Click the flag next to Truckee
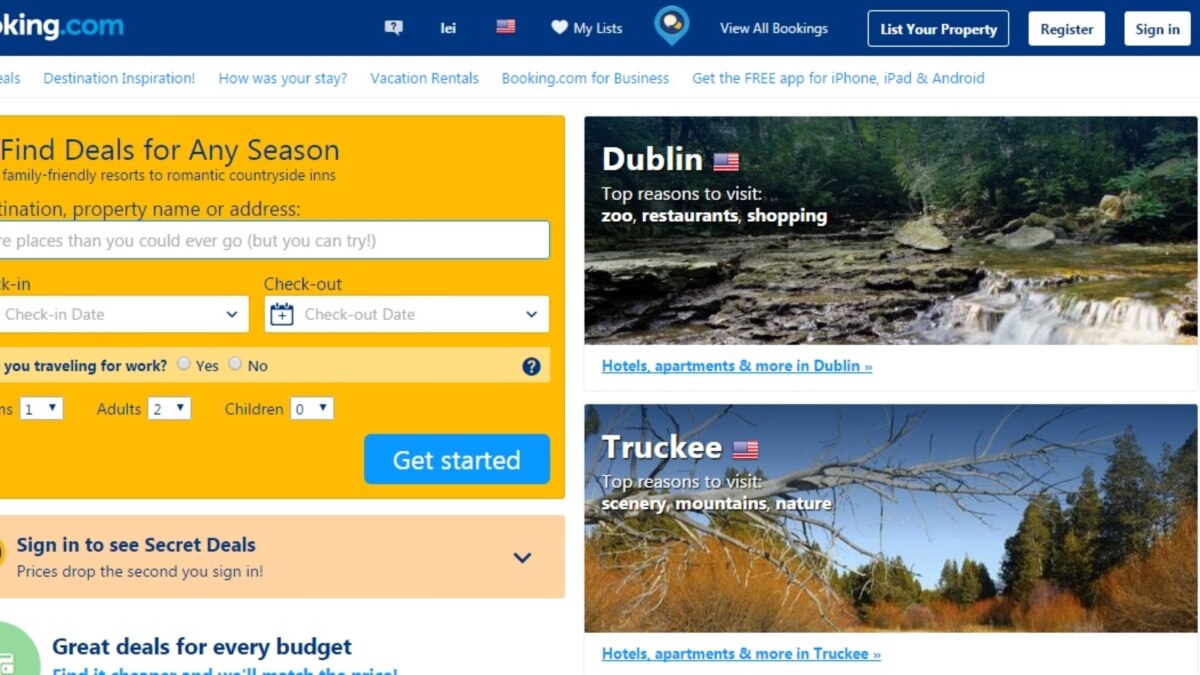The width and height of the screenshot is (1200, 675). point(745,449)
